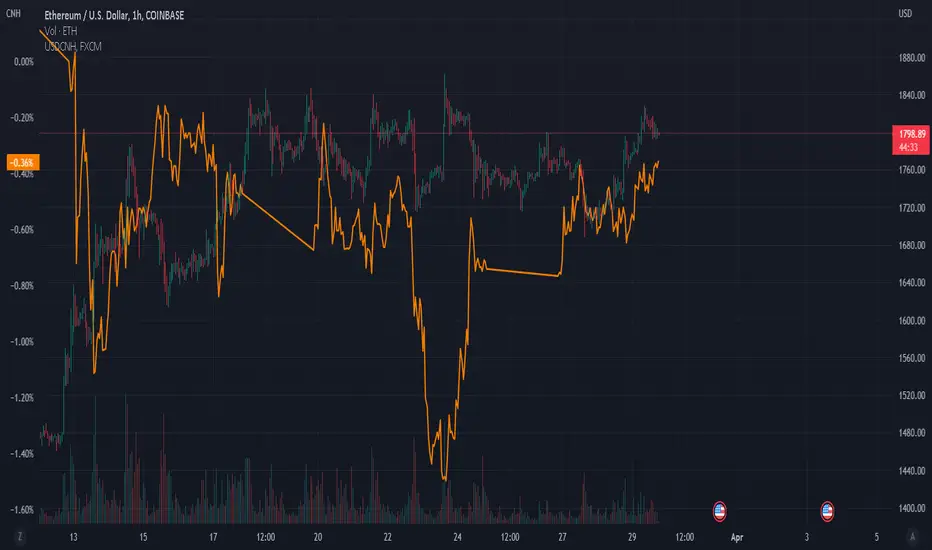Click the date label 17 on the time axis
The height and width of the screenshot is (550, 932).
(x=213, y=537)
